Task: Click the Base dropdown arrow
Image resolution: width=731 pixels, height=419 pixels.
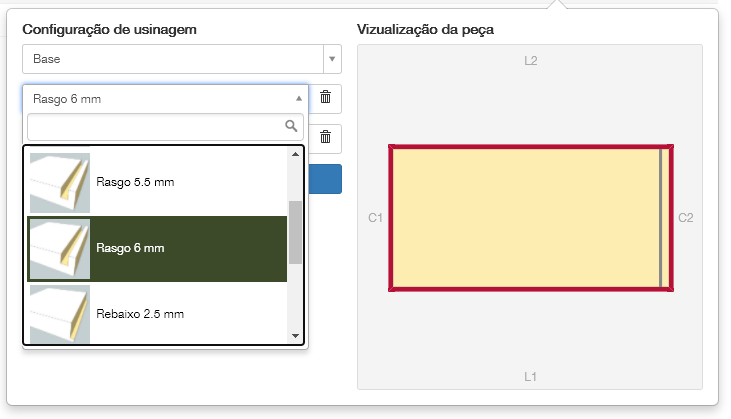Action: coord(332,59)
